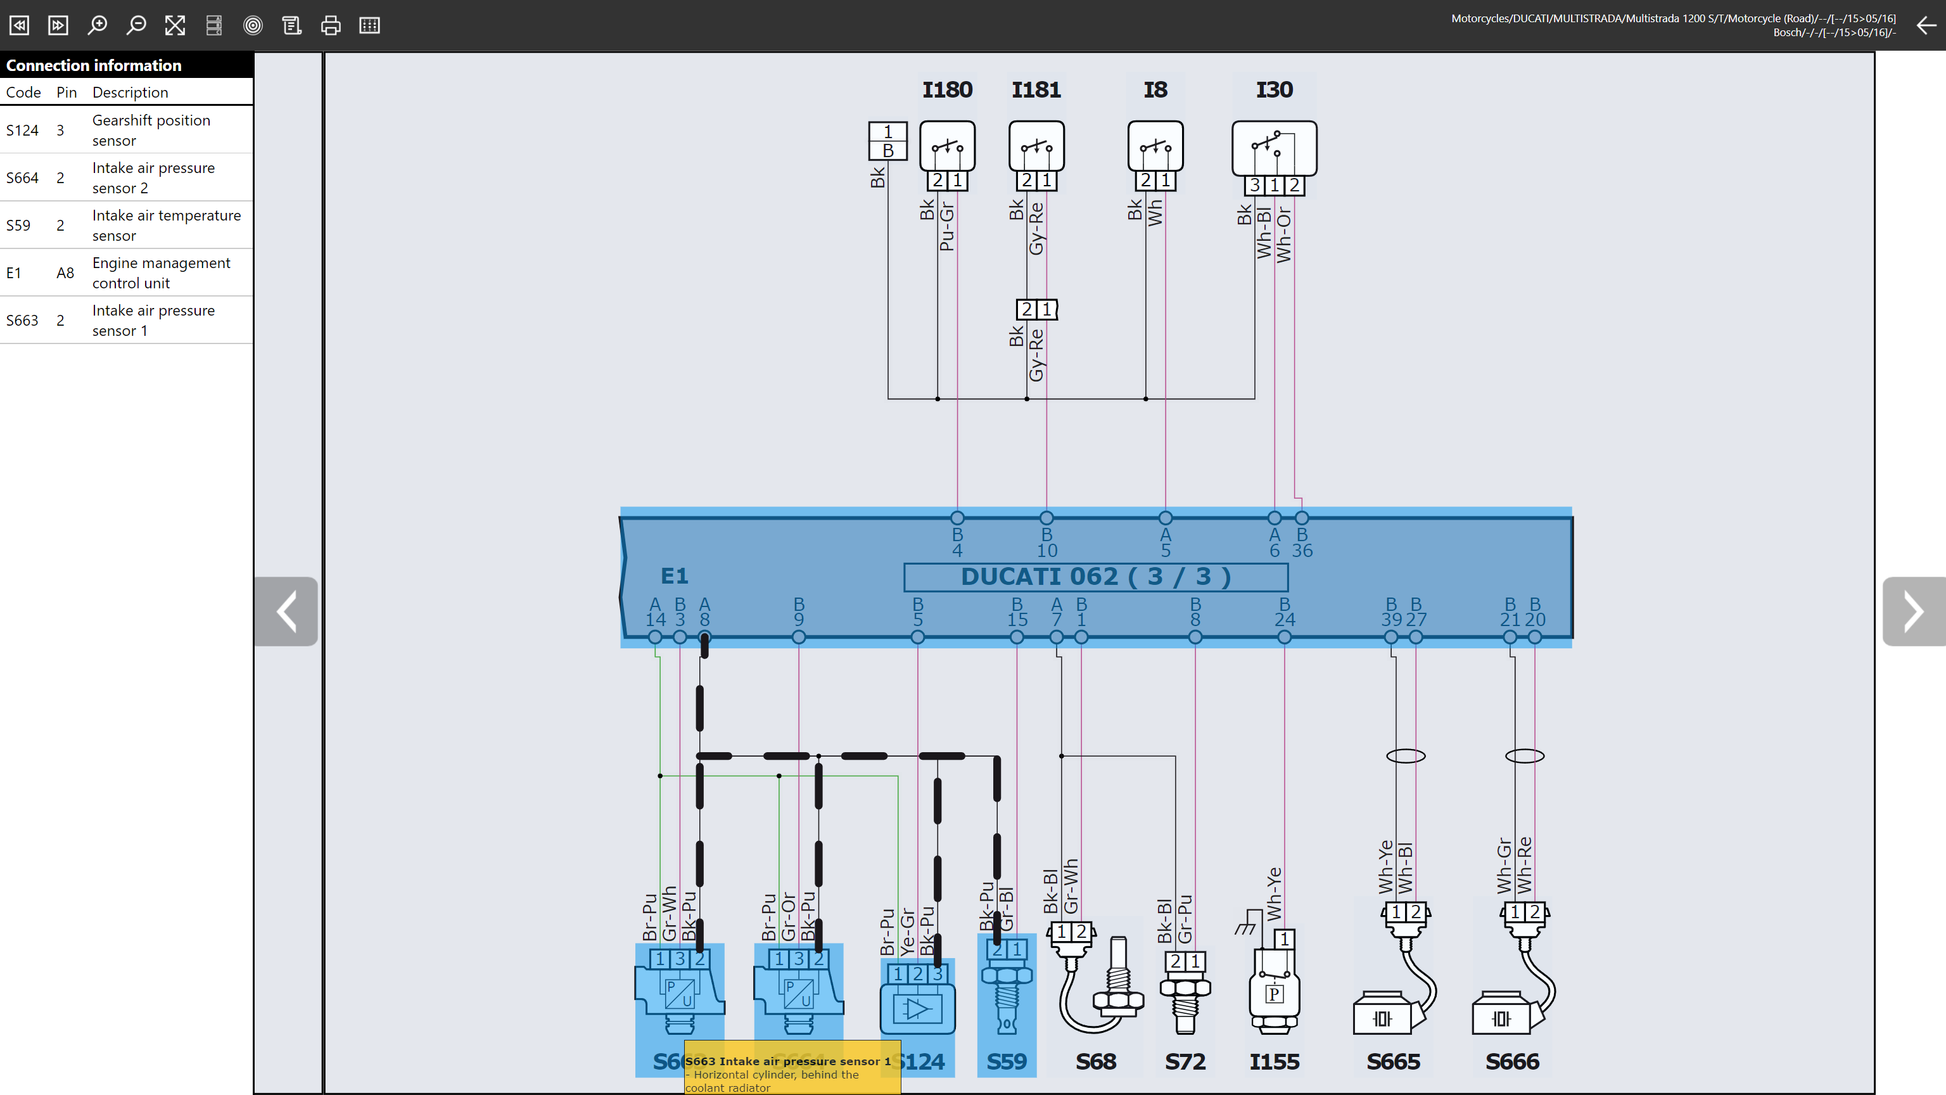Go back using the top-right arrow
1946x1095 pixels.
pyautogui.click(x=1926, y=25)
